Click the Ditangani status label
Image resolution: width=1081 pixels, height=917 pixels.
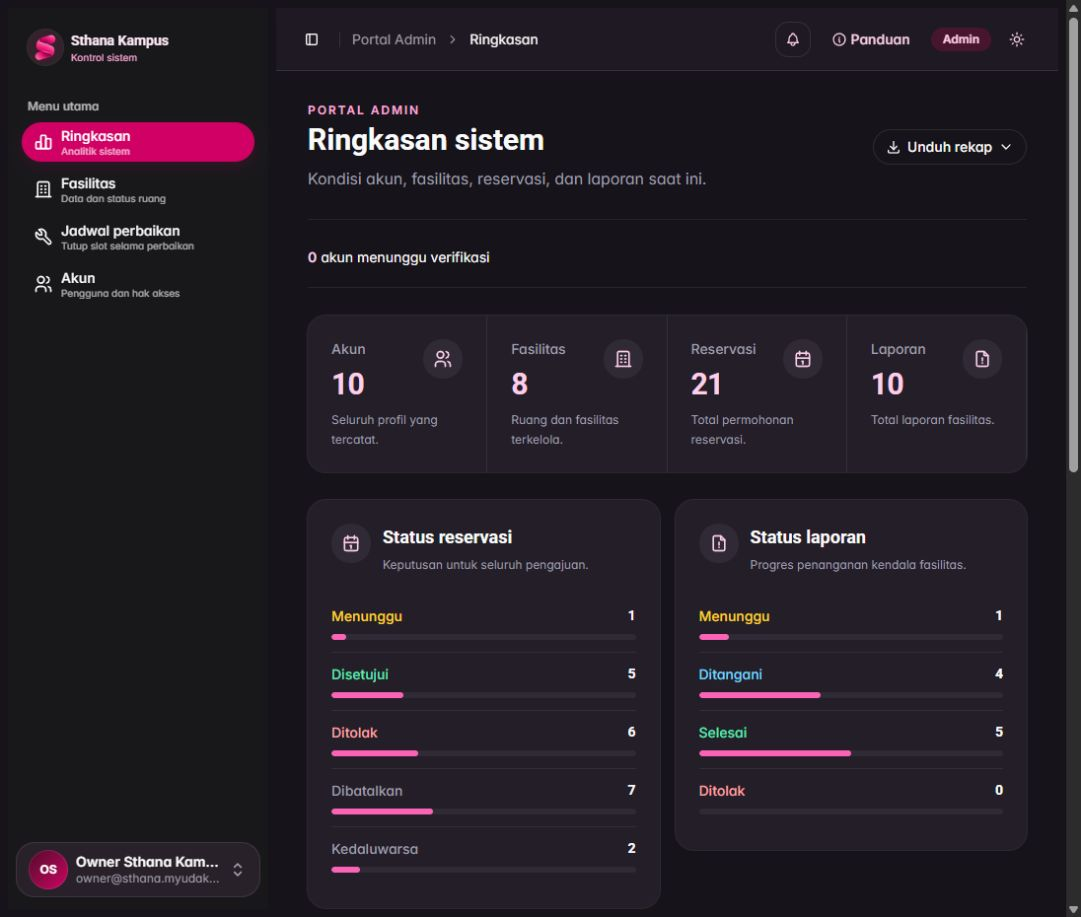(730, 674)
